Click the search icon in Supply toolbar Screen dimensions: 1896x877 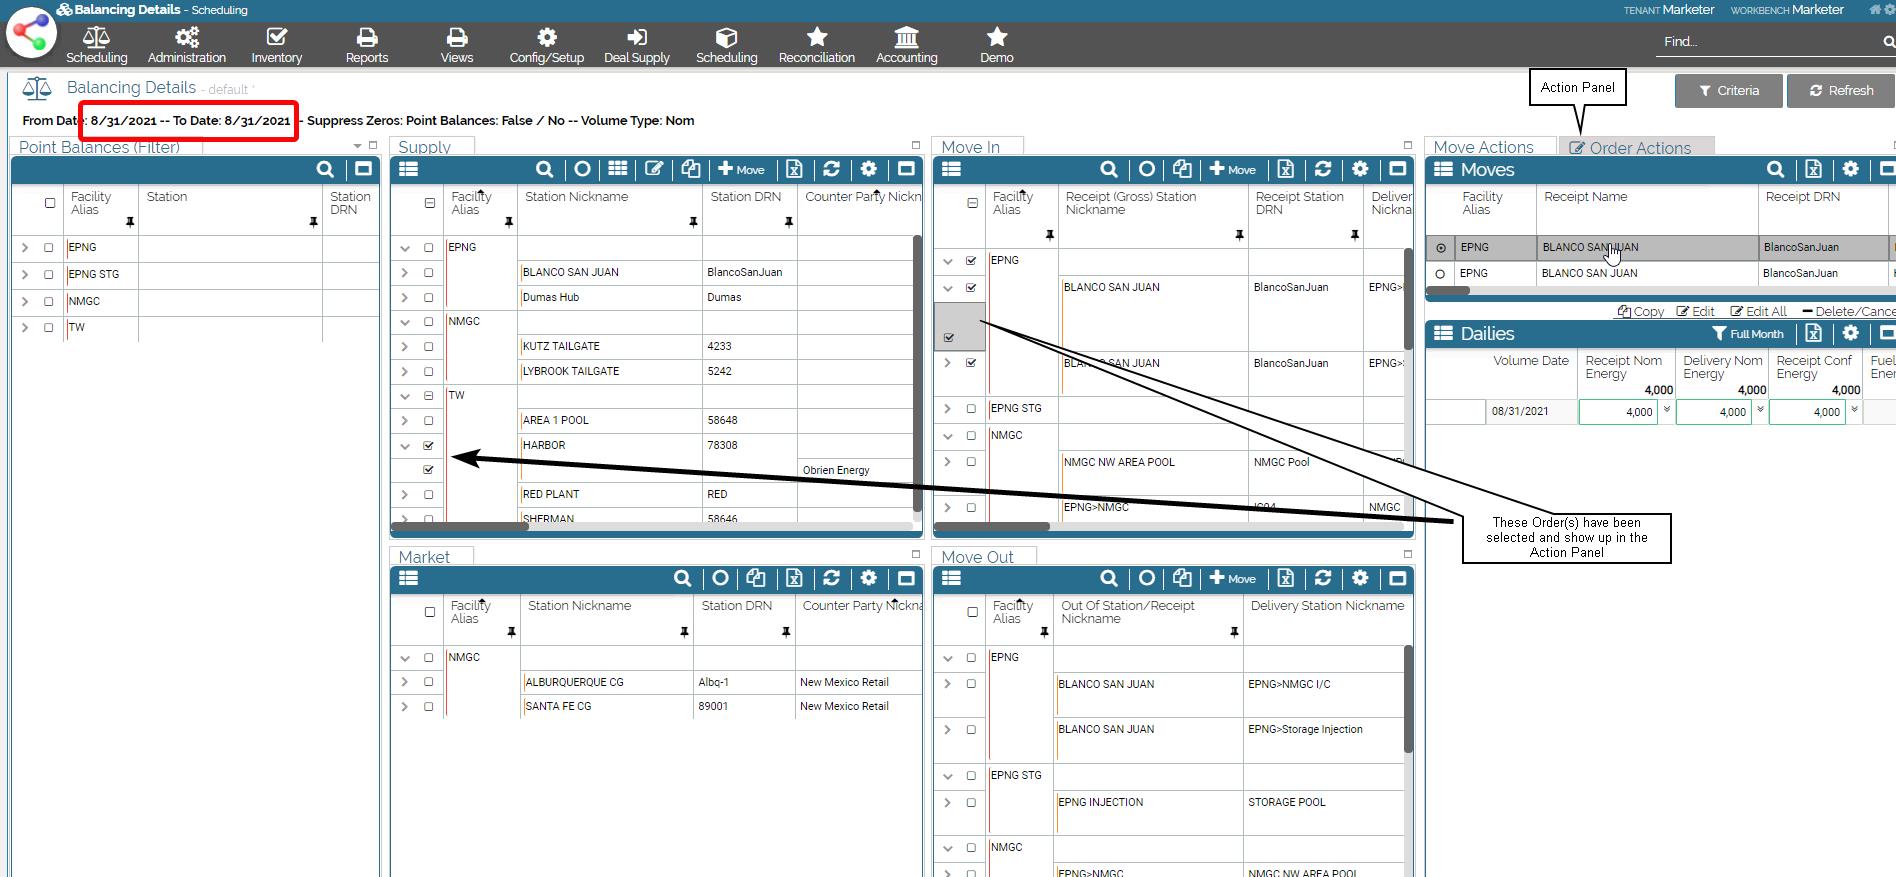[x=544, y=169]
